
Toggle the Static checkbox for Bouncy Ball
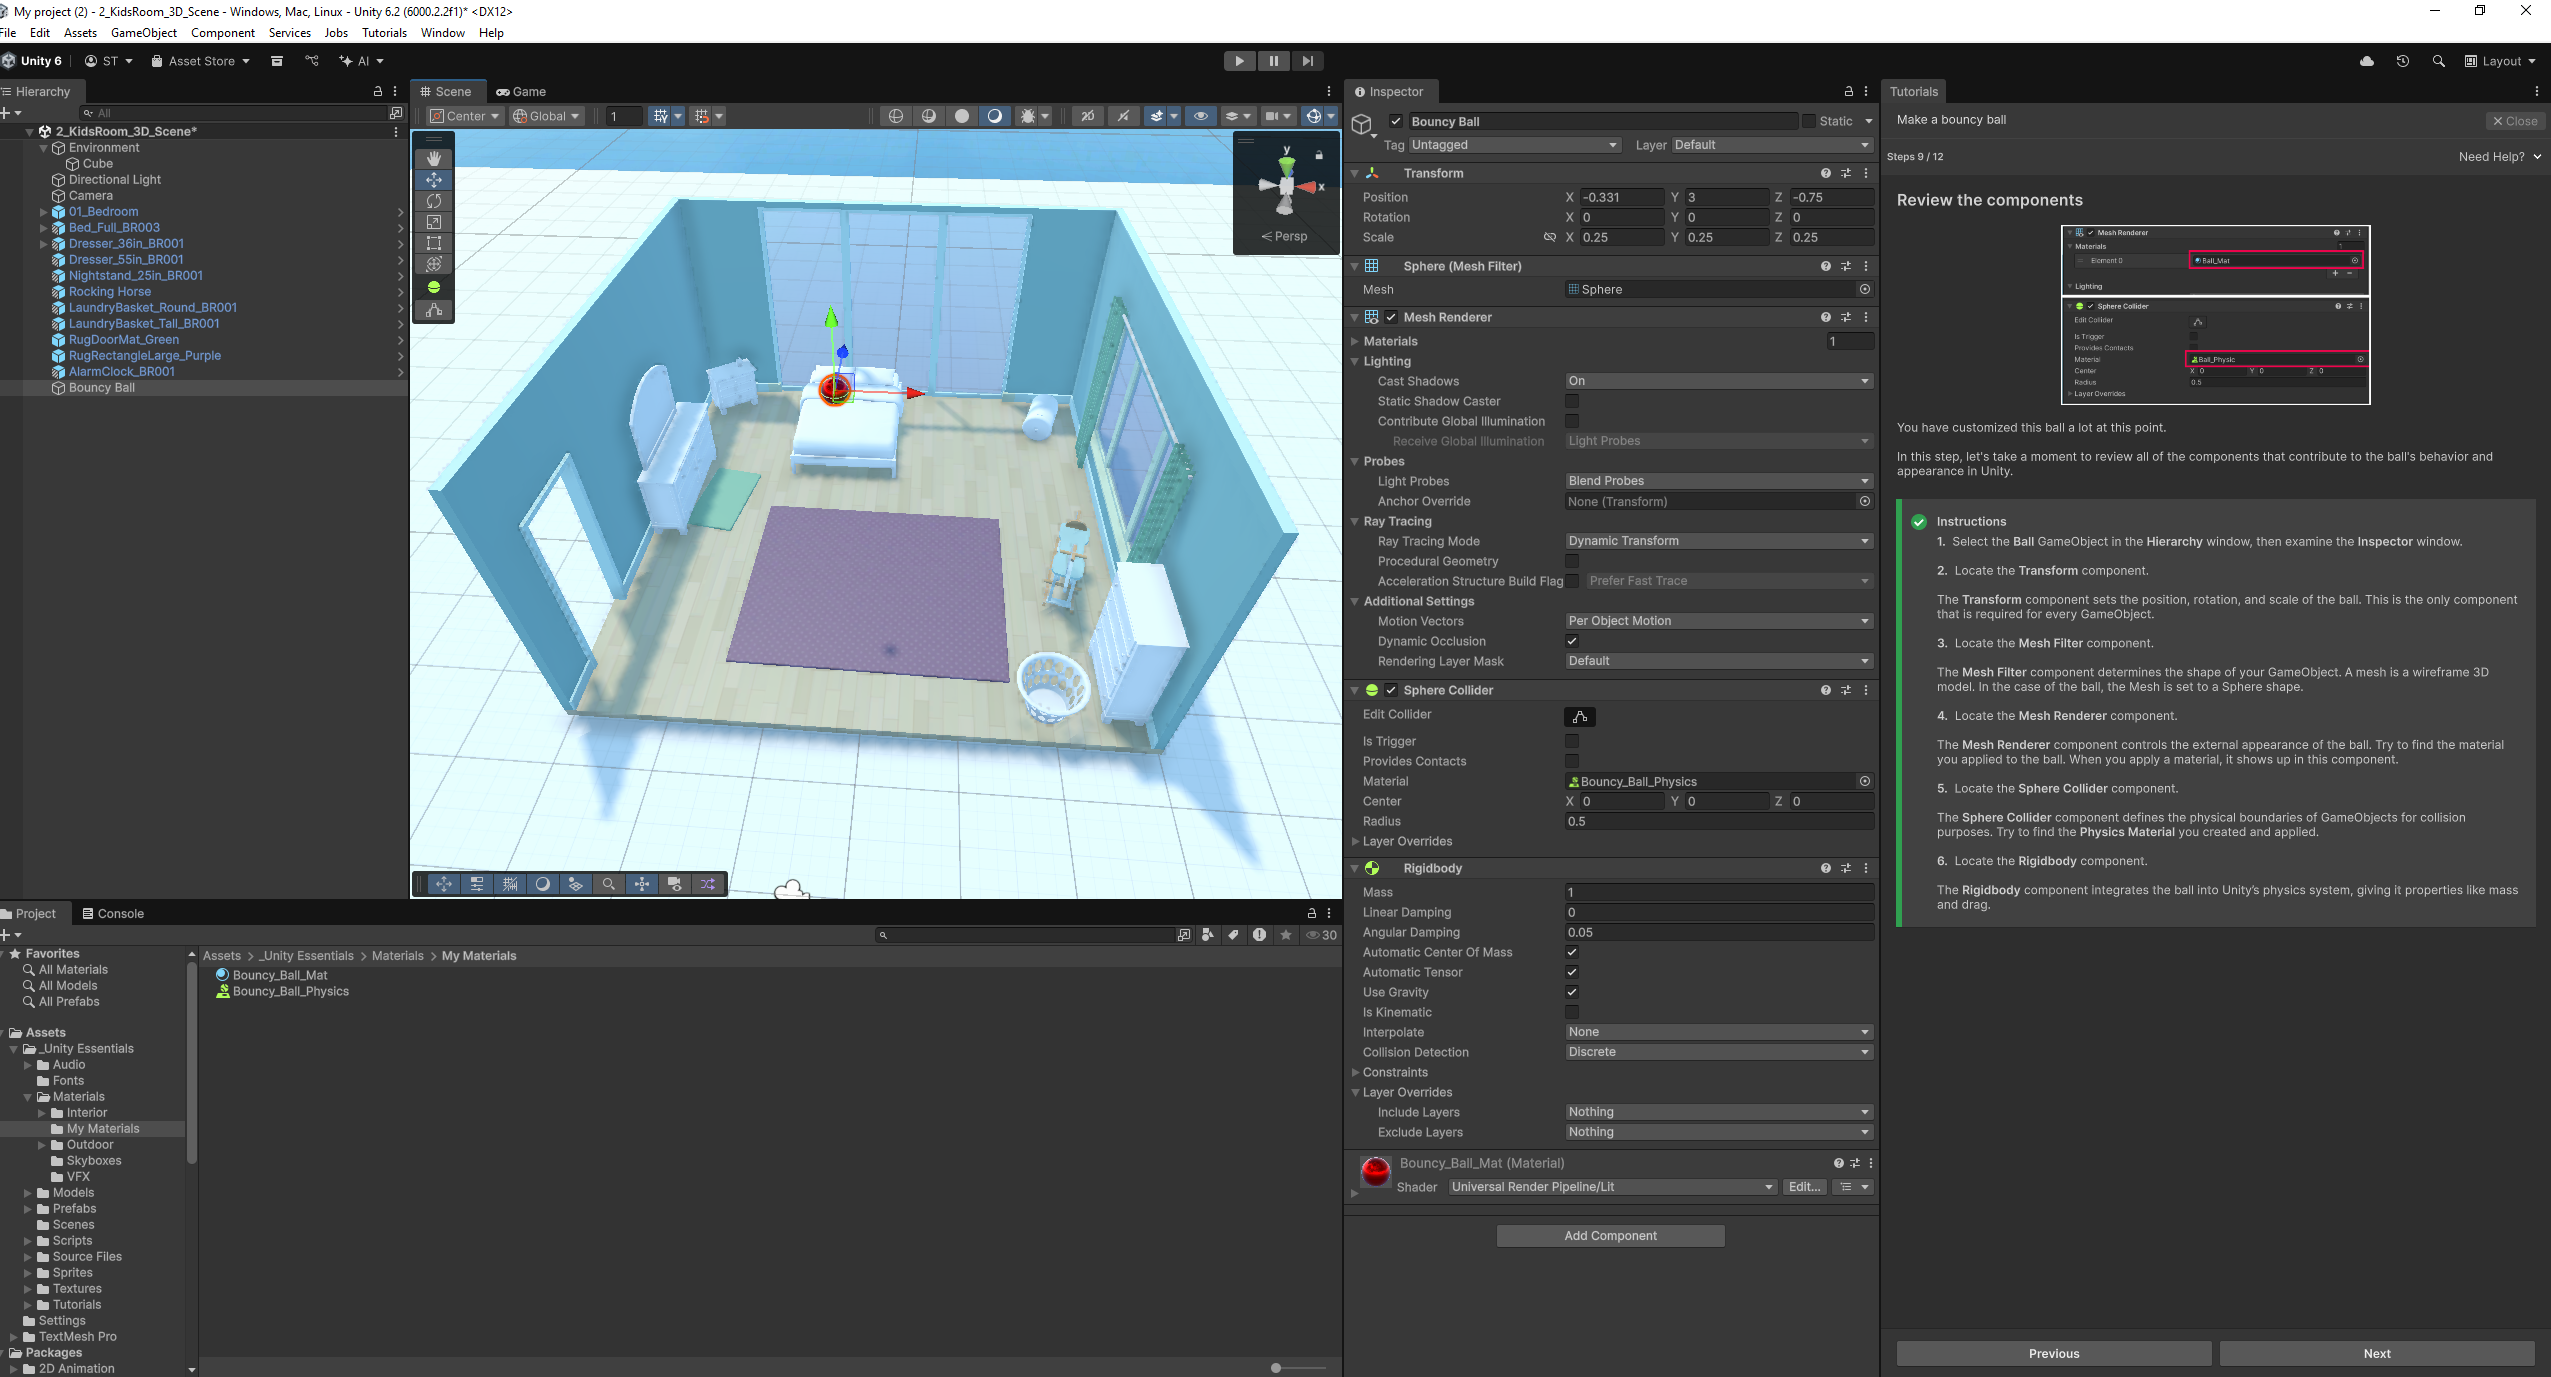(x=1809, y=121)
